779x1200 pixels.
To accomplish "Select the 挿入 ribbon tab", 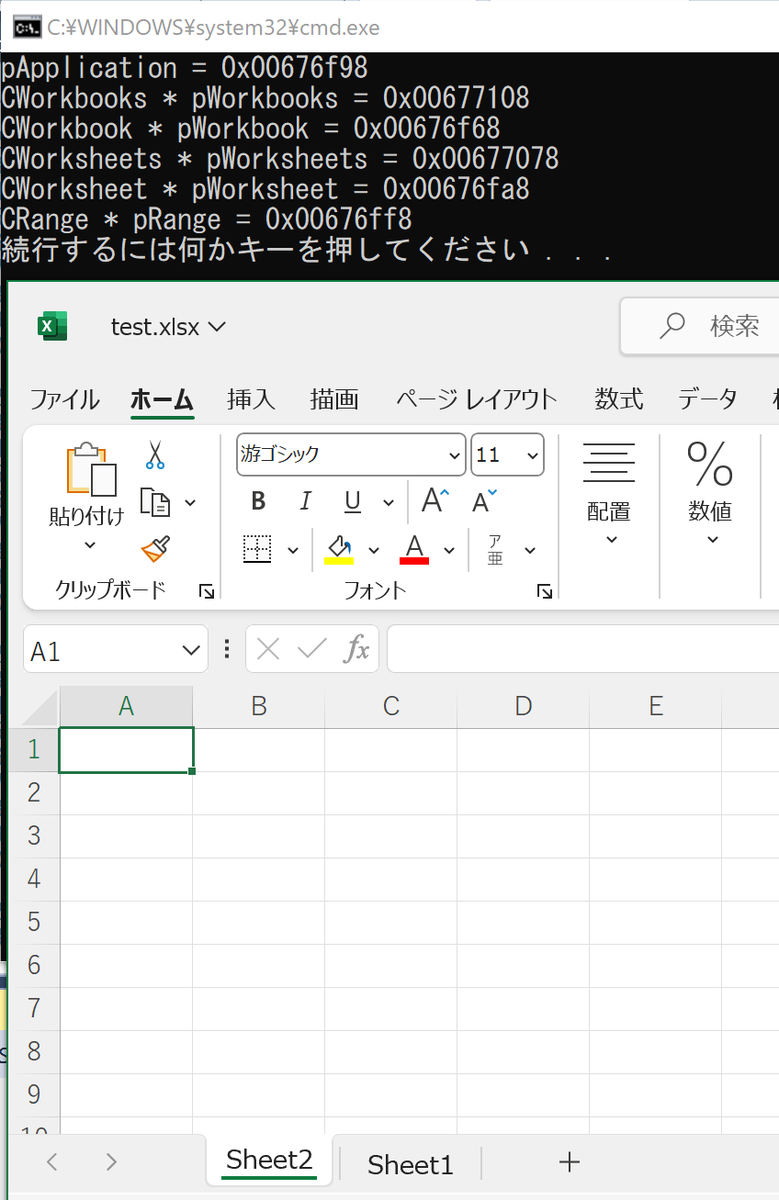I will tap(251, 399).
